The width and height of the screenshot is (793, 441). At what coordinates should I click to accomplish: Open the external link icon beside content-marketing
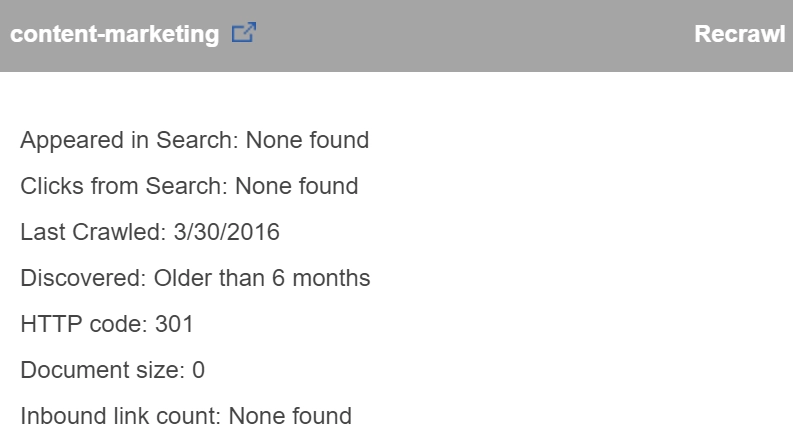243,34
